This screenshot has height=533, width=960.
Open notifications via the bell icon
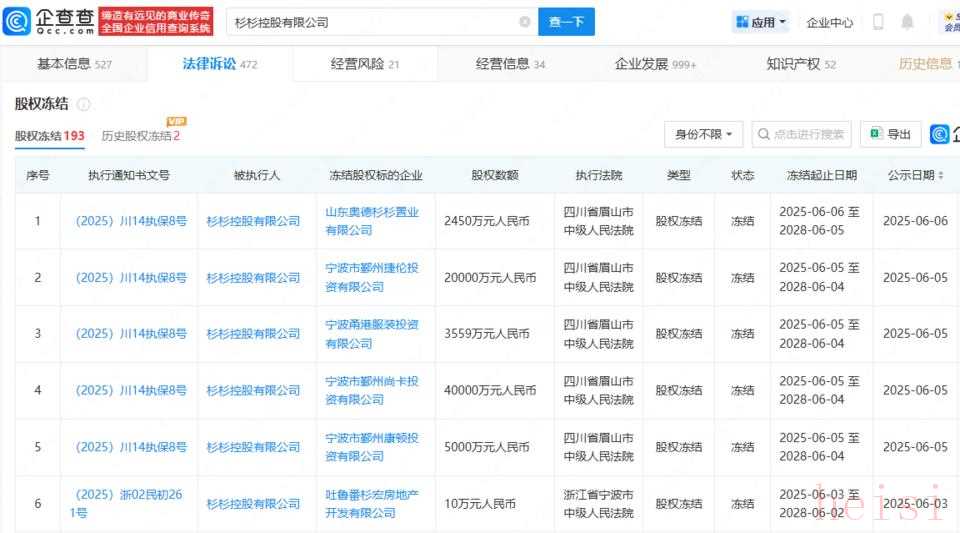pyautogui.click(x=907, y=22)
